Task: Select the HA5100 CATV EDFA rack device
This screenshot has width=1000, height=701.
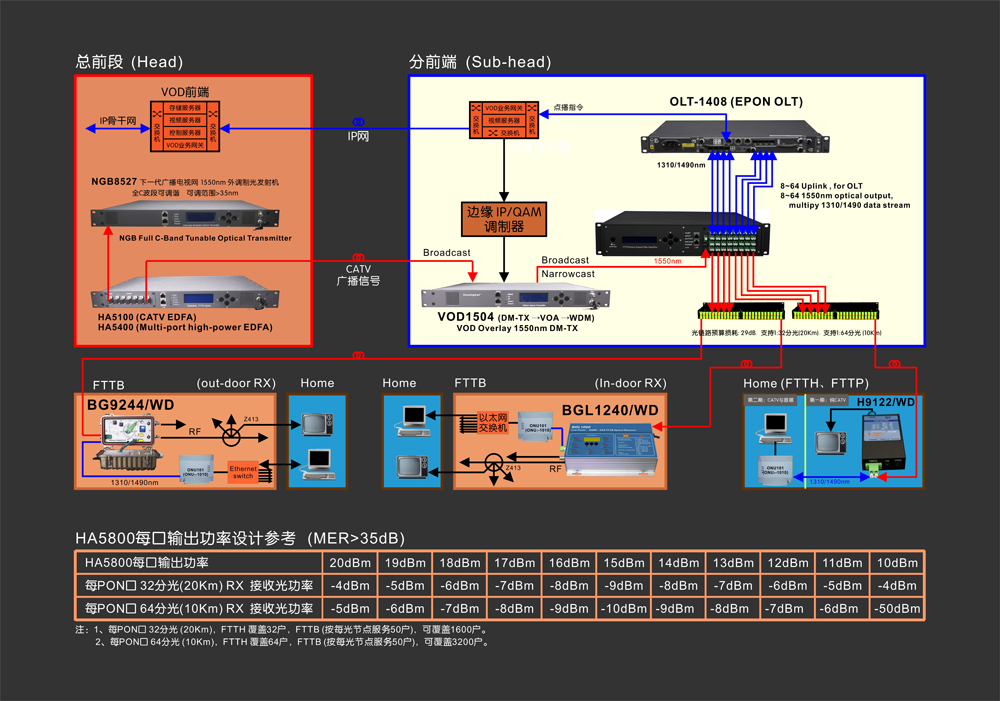Action: pos(185,293)
